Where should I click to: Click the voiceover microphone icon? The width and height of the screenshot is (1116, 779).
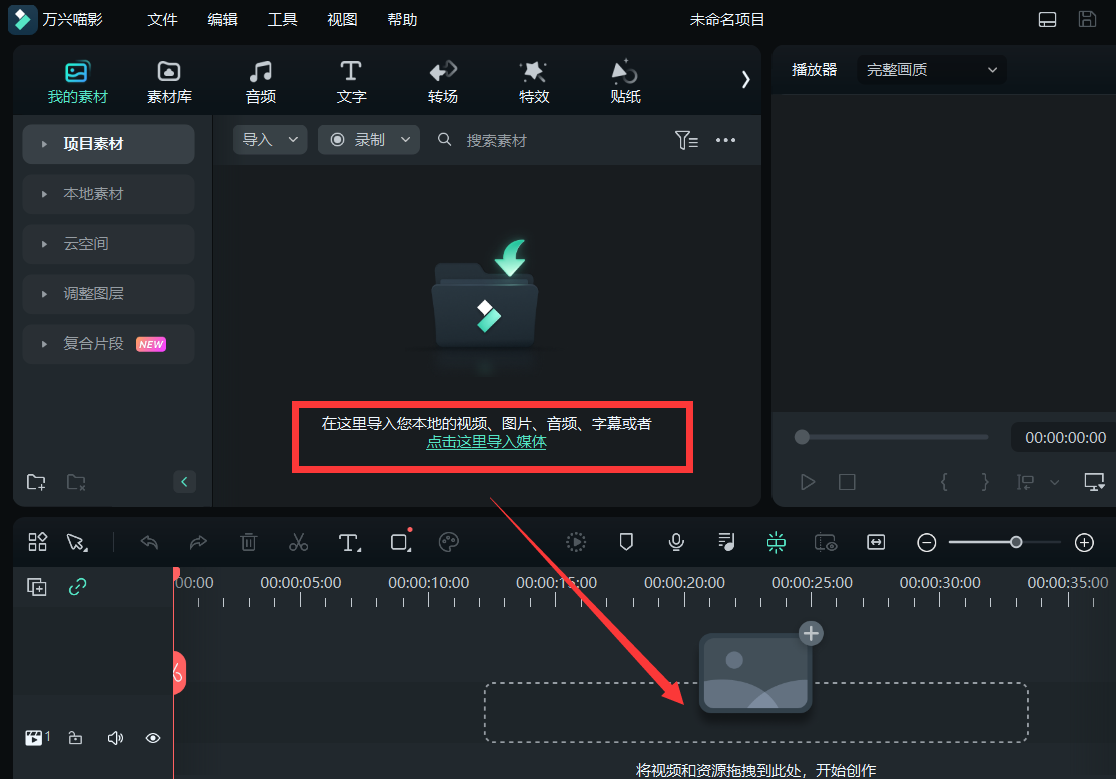click(676, 542)
